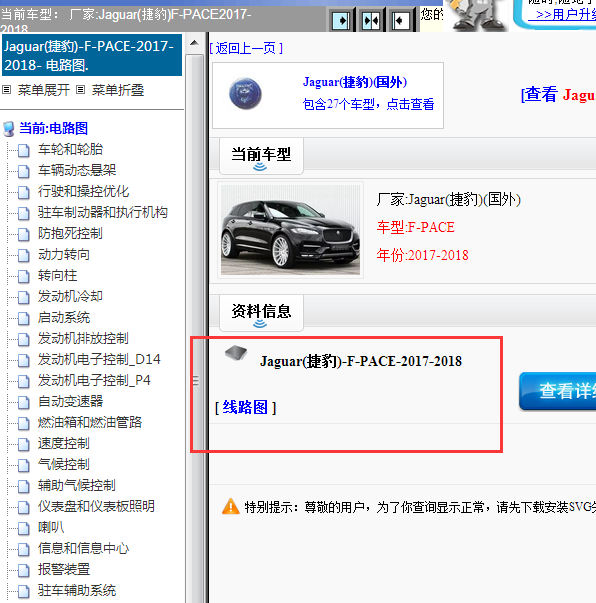Click page icon beside 启动系统

tap(24, 318)
